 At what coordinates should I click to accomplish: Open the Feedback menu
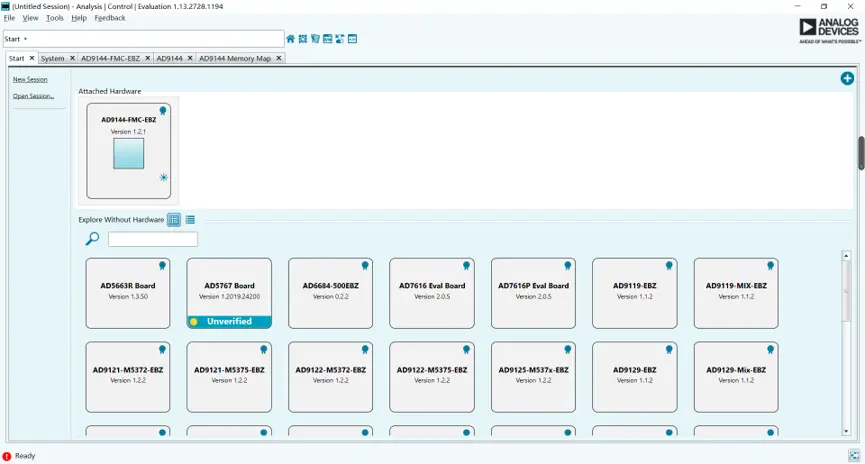tap(110, 18)
